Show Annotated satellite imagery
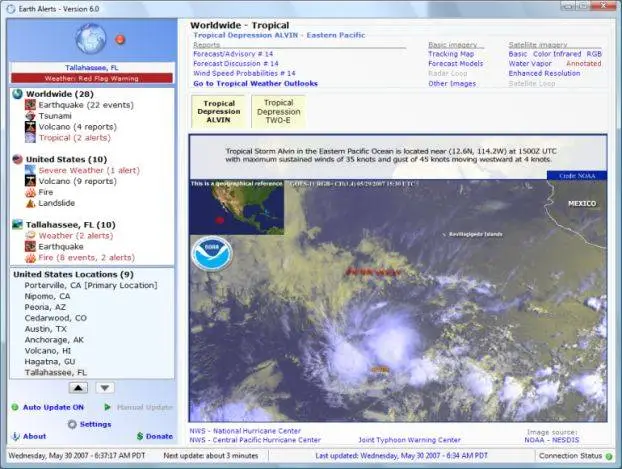622x469 pixels. (x=584, y=63)
